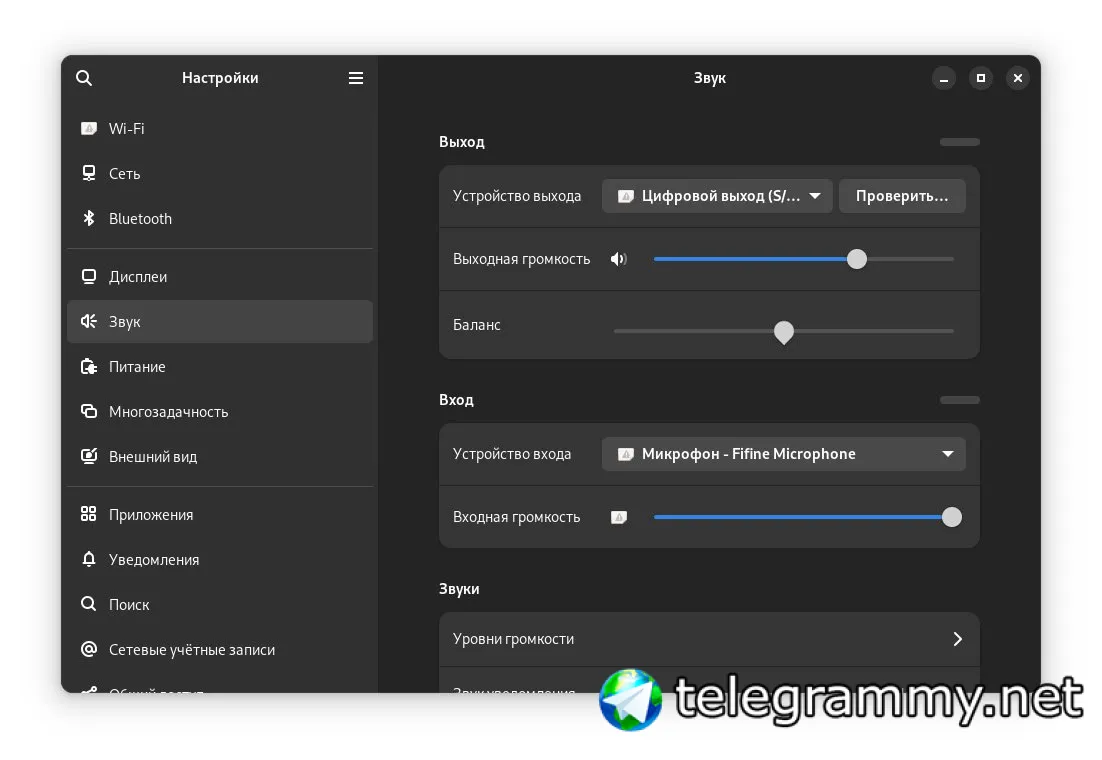Click the Баланс label
This screenshot has width=1102, height=760.
pos(477,325)
